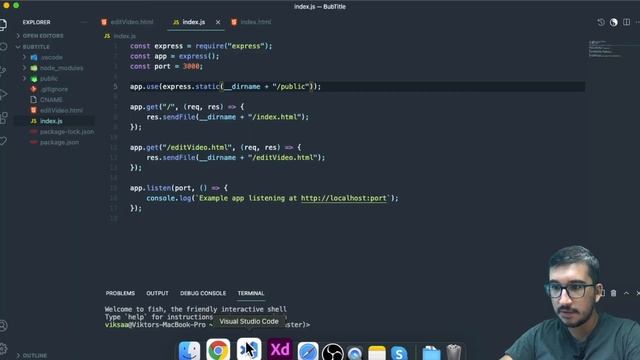Split the editor to the right
640x360 pixels.
[627, 22]
